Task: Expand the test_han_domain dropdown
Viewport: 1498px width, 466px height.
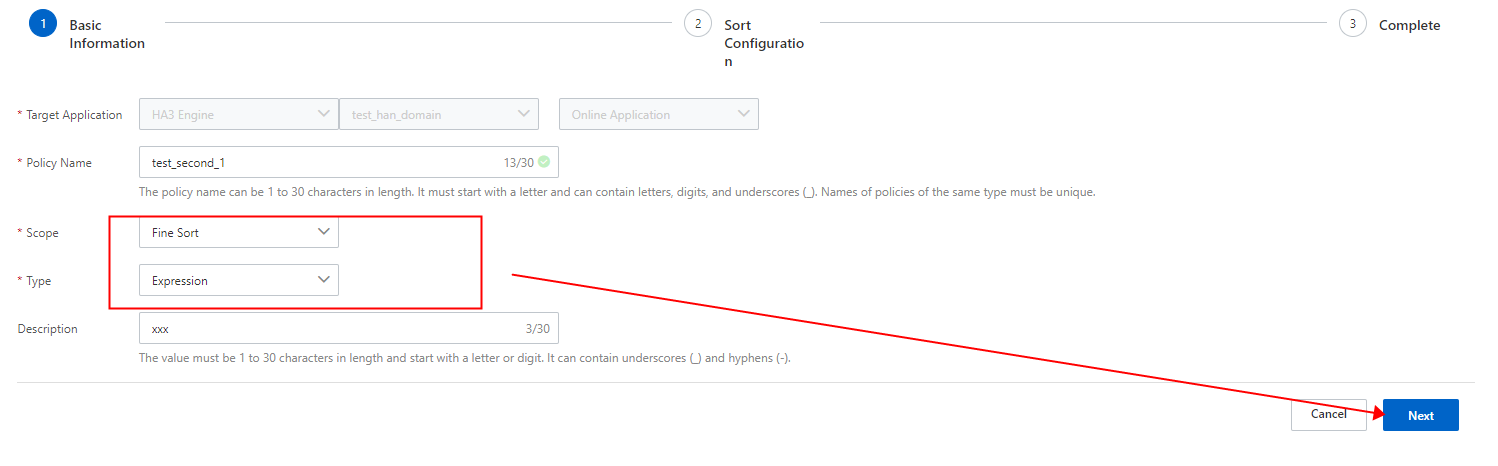Action: (439, 114)
